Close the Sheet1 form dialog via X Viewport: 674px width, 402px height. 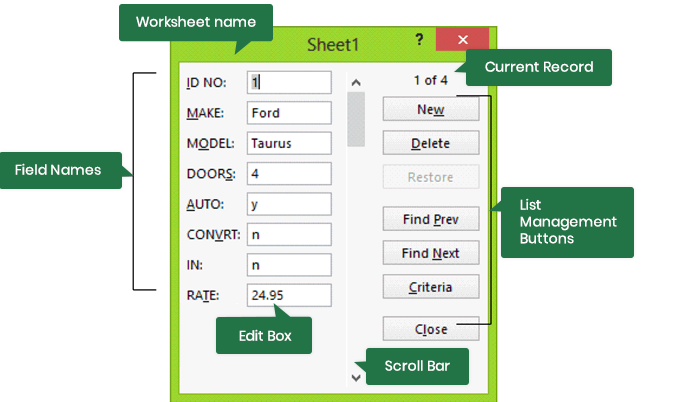pyautogui.click(x=463, y=40)
